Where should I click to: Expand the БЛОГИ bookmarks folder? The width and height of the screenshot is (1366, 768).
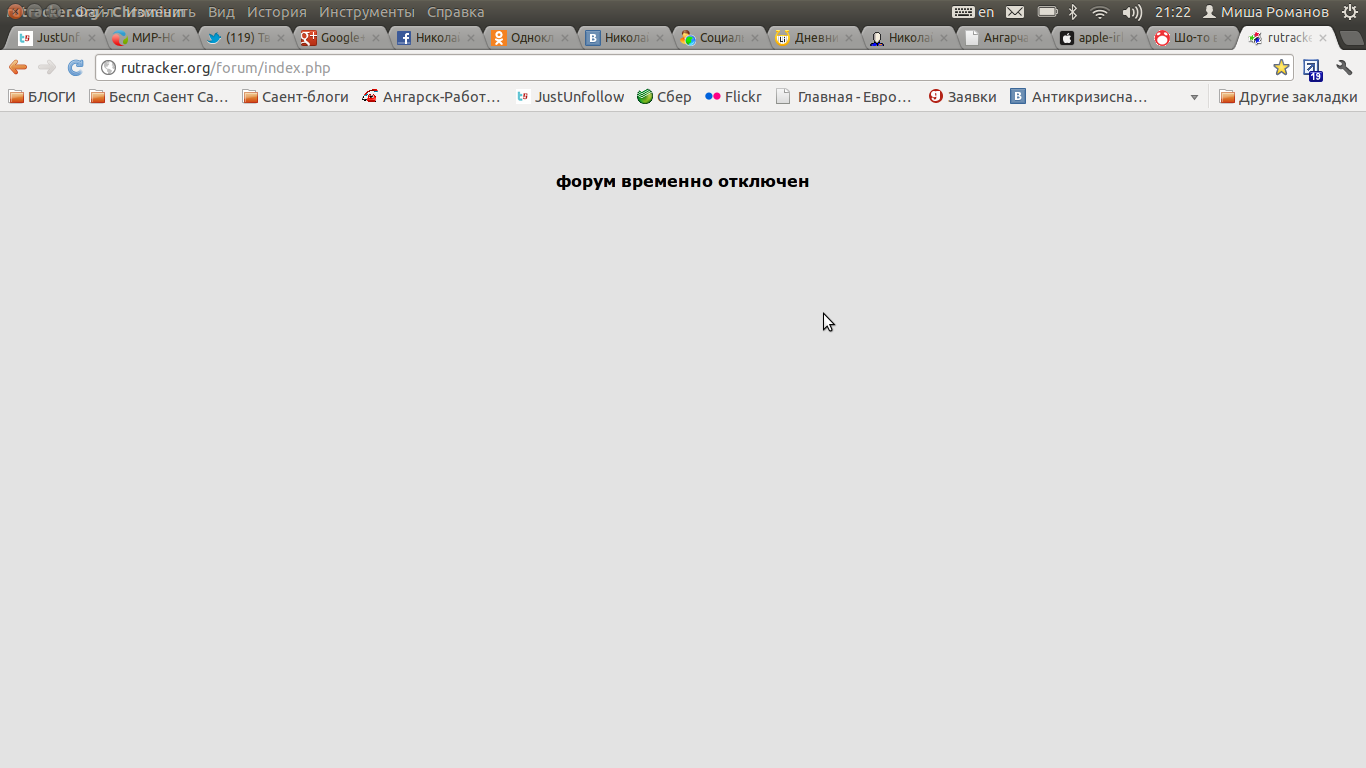click(x=42, y=97)
